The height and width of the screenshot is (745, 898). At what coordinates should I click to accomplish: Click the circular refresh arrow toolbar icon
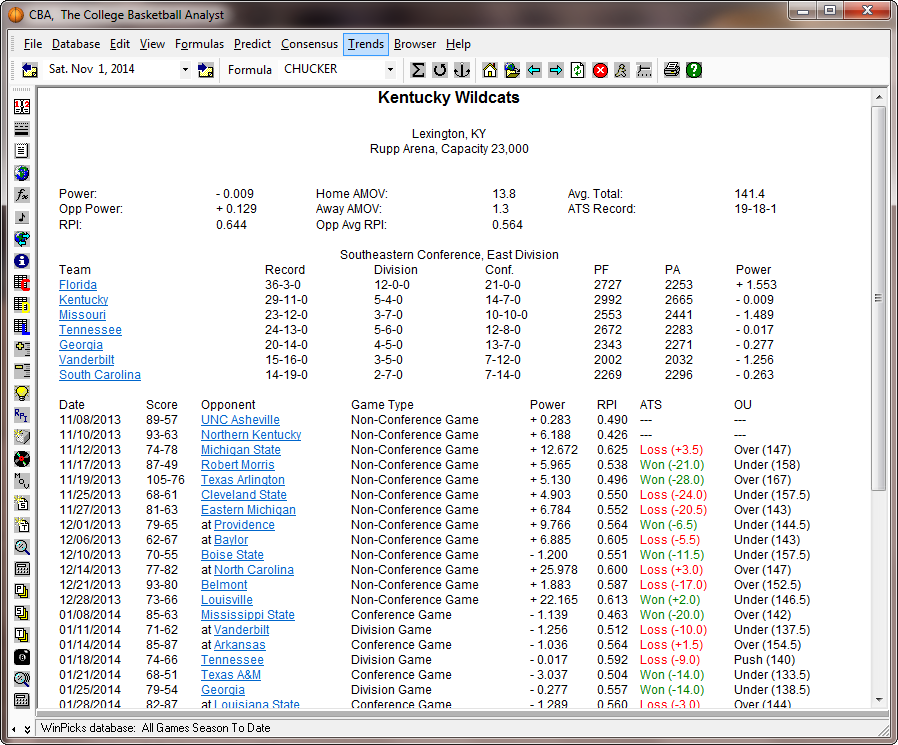[440, 70]
